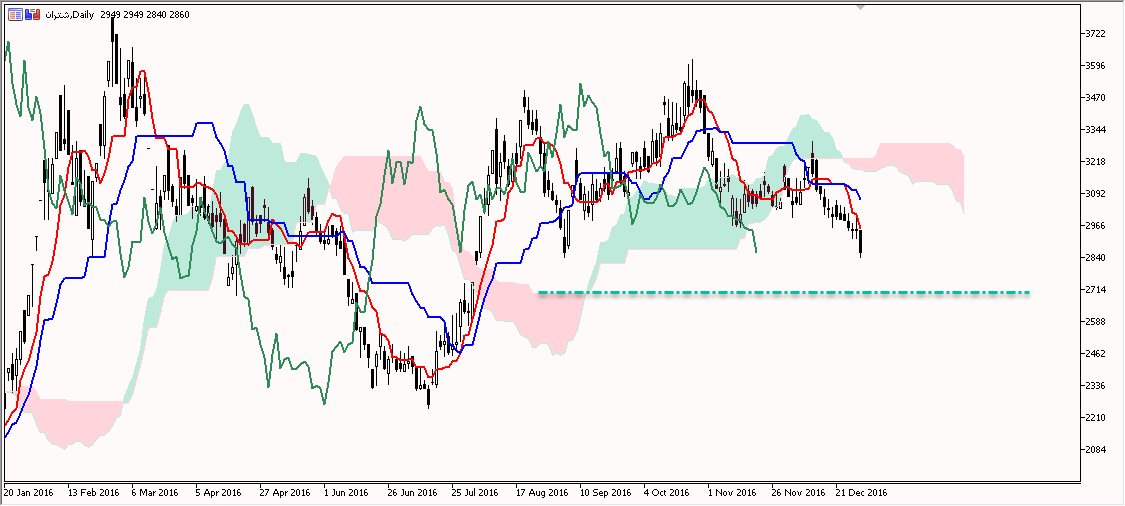Click the 25 Jul 2016 date label
This screenshot has height=506, width=1125.
[475, 493]
